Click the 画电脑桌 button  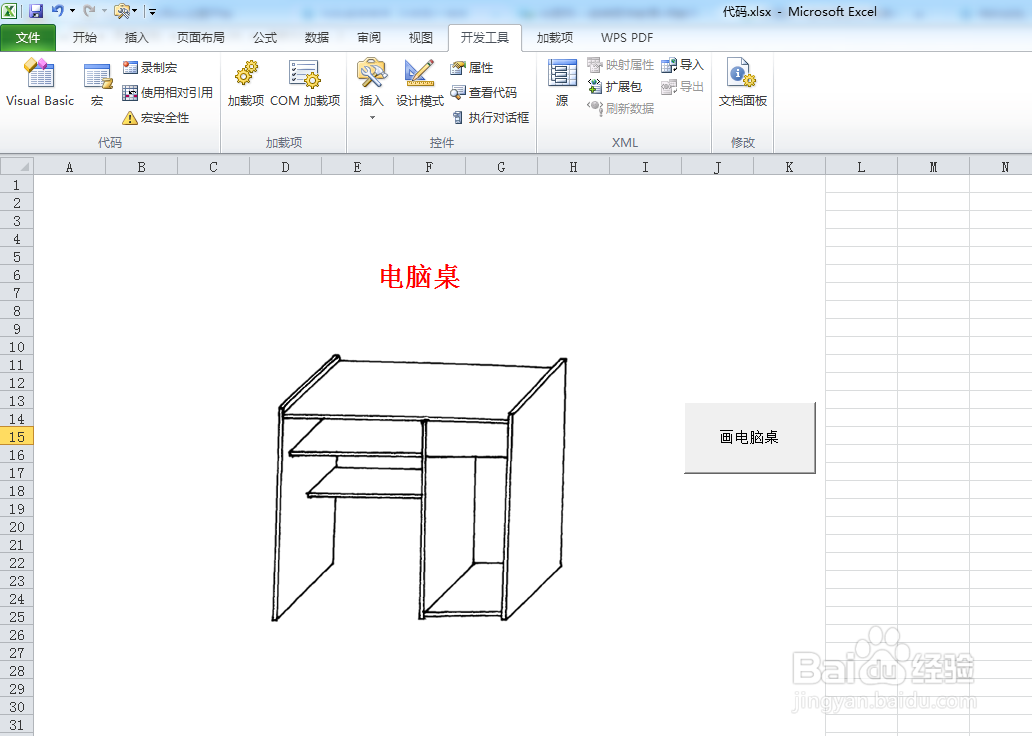tap(750, 437)
